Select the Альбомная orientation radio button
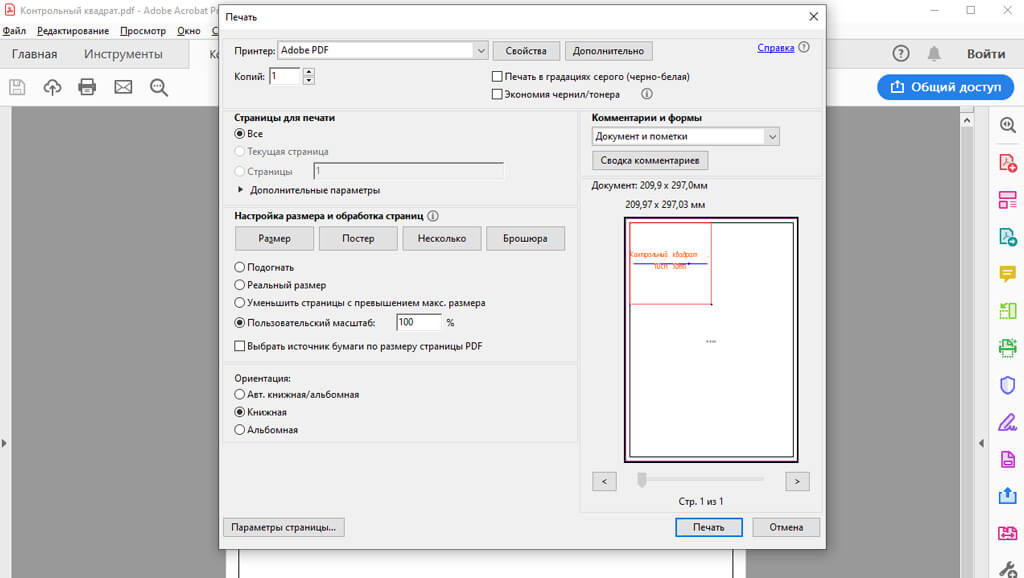 (x=239, y=430)
